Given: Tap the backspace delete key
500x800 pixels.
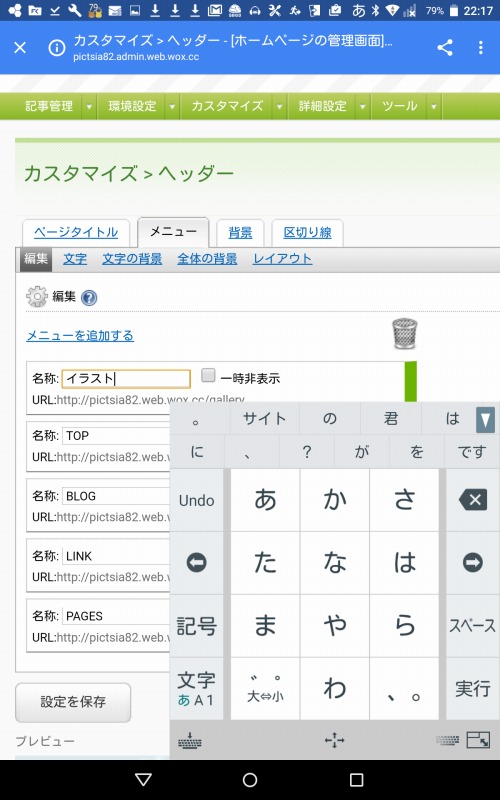Looking at the screenshot, I should pos(472,500).
